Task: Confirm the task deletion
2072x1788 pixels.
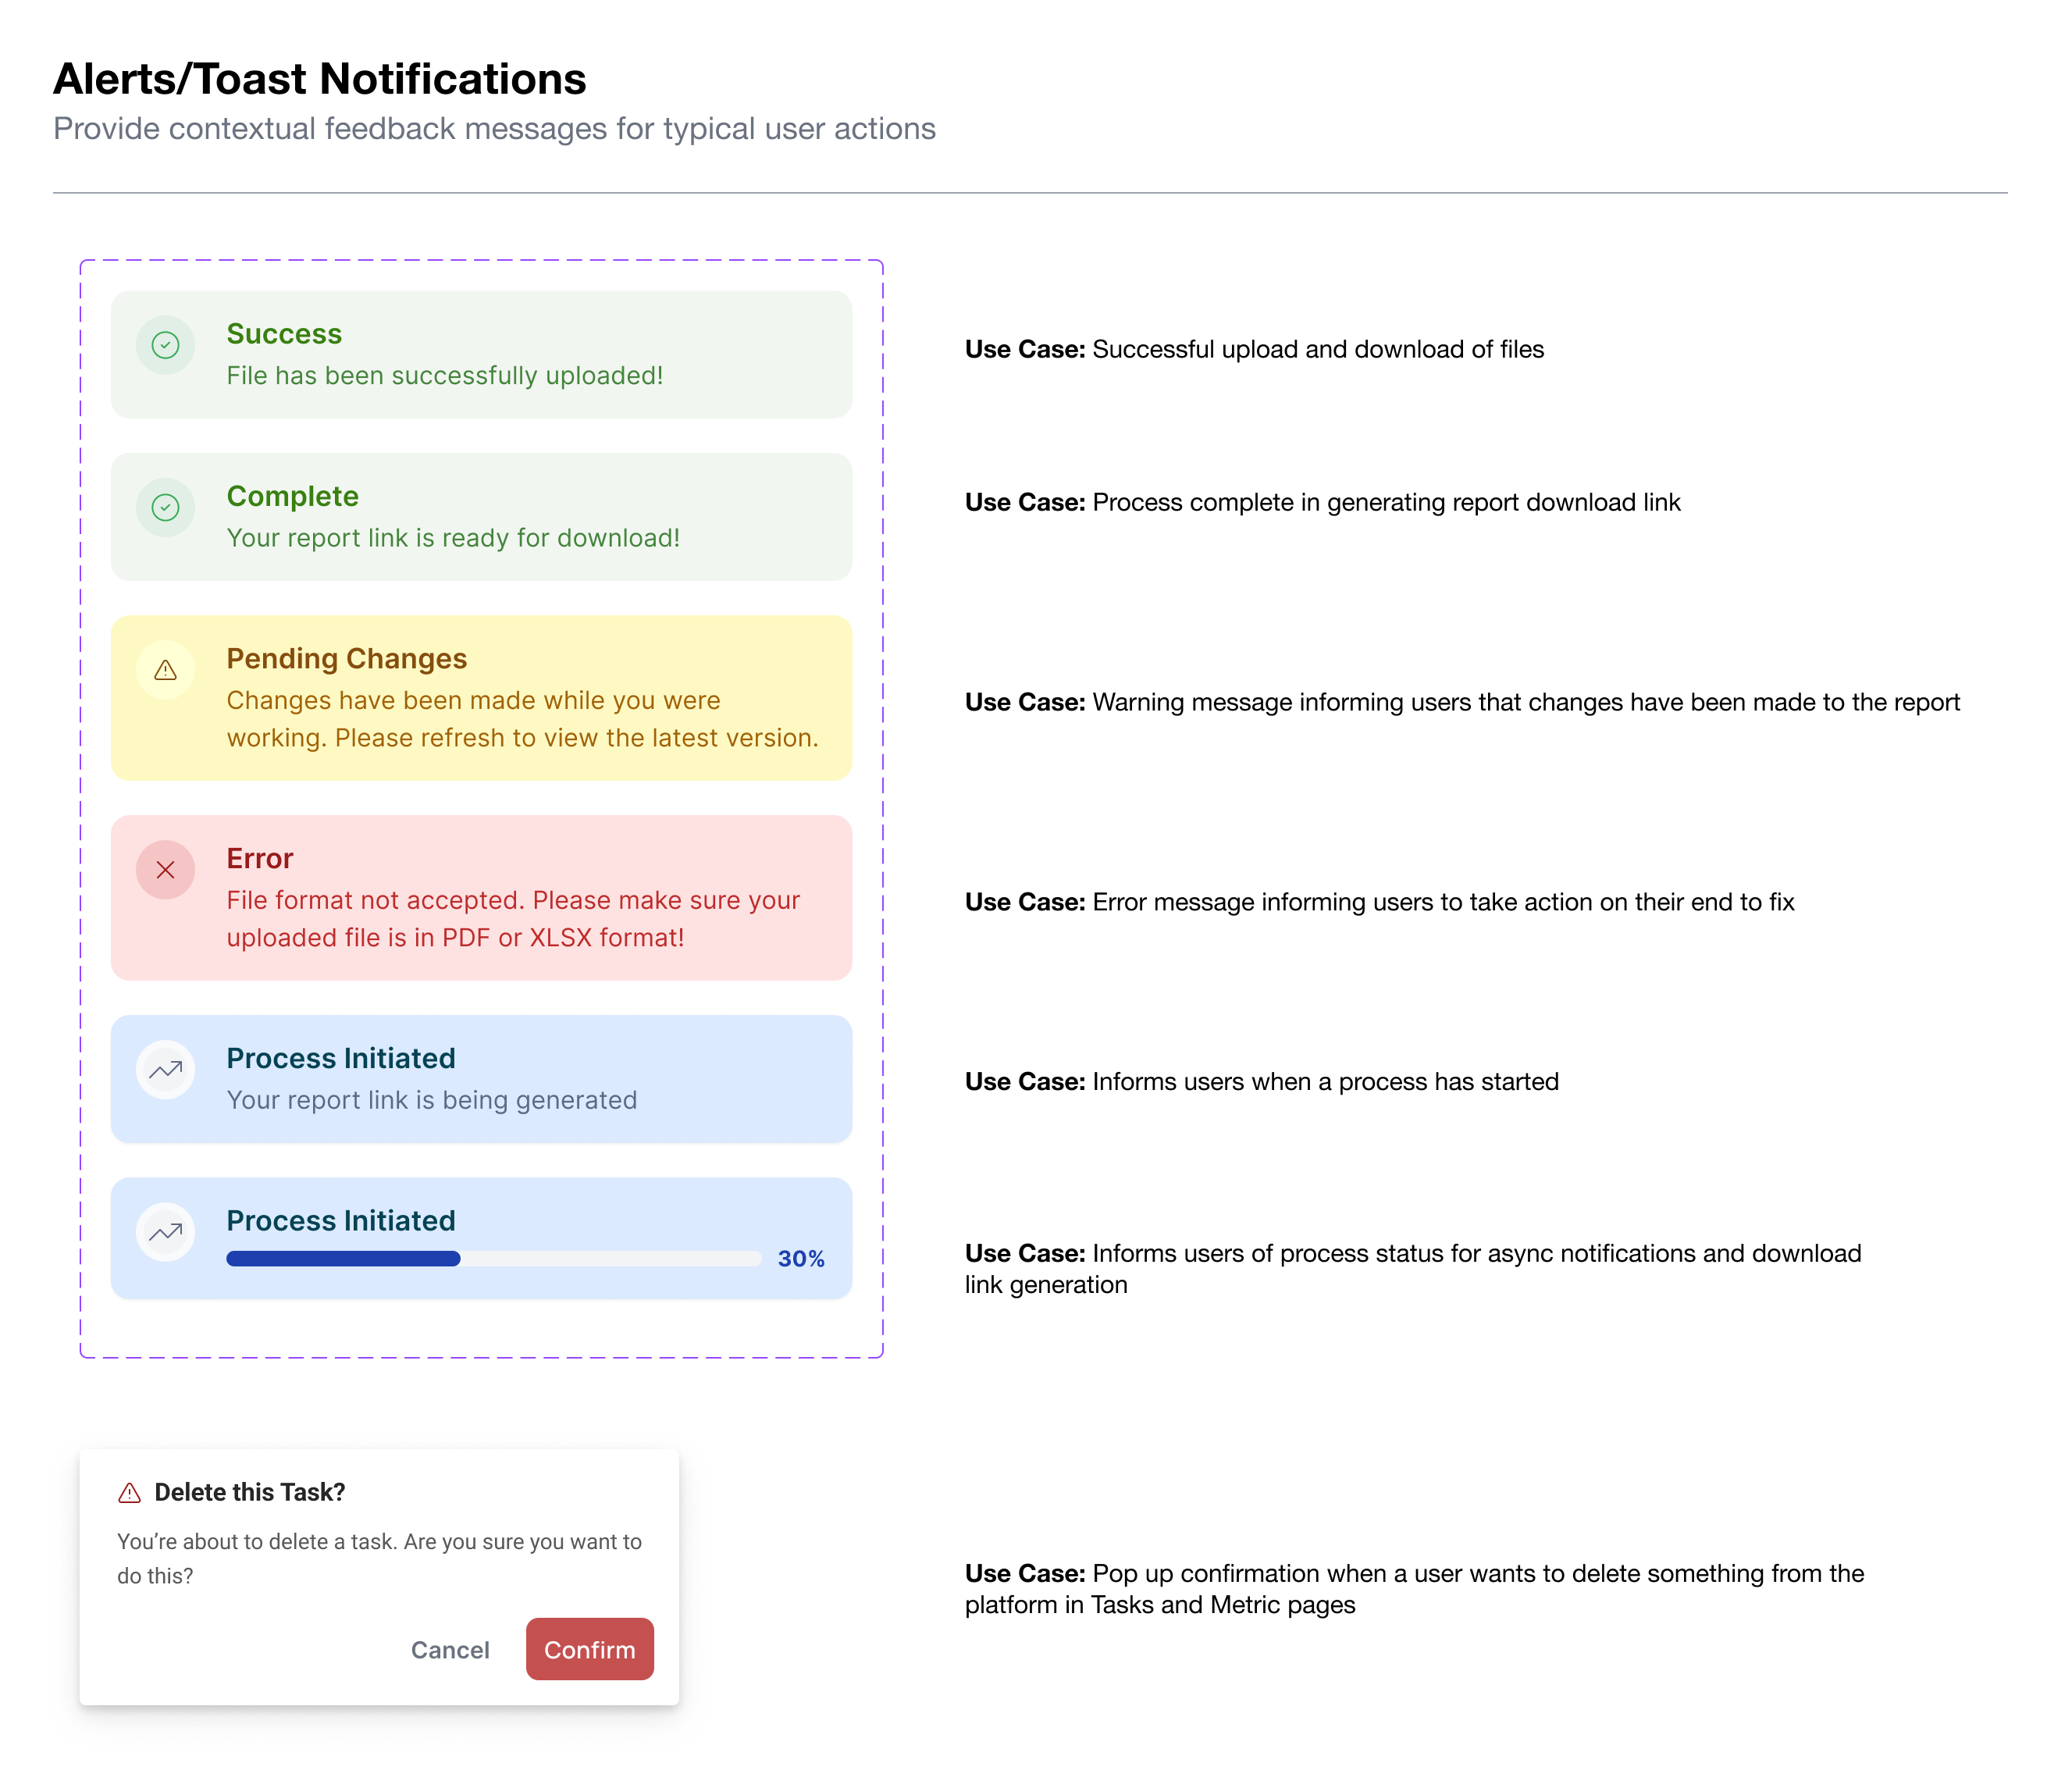Action: pos(590,1649)
